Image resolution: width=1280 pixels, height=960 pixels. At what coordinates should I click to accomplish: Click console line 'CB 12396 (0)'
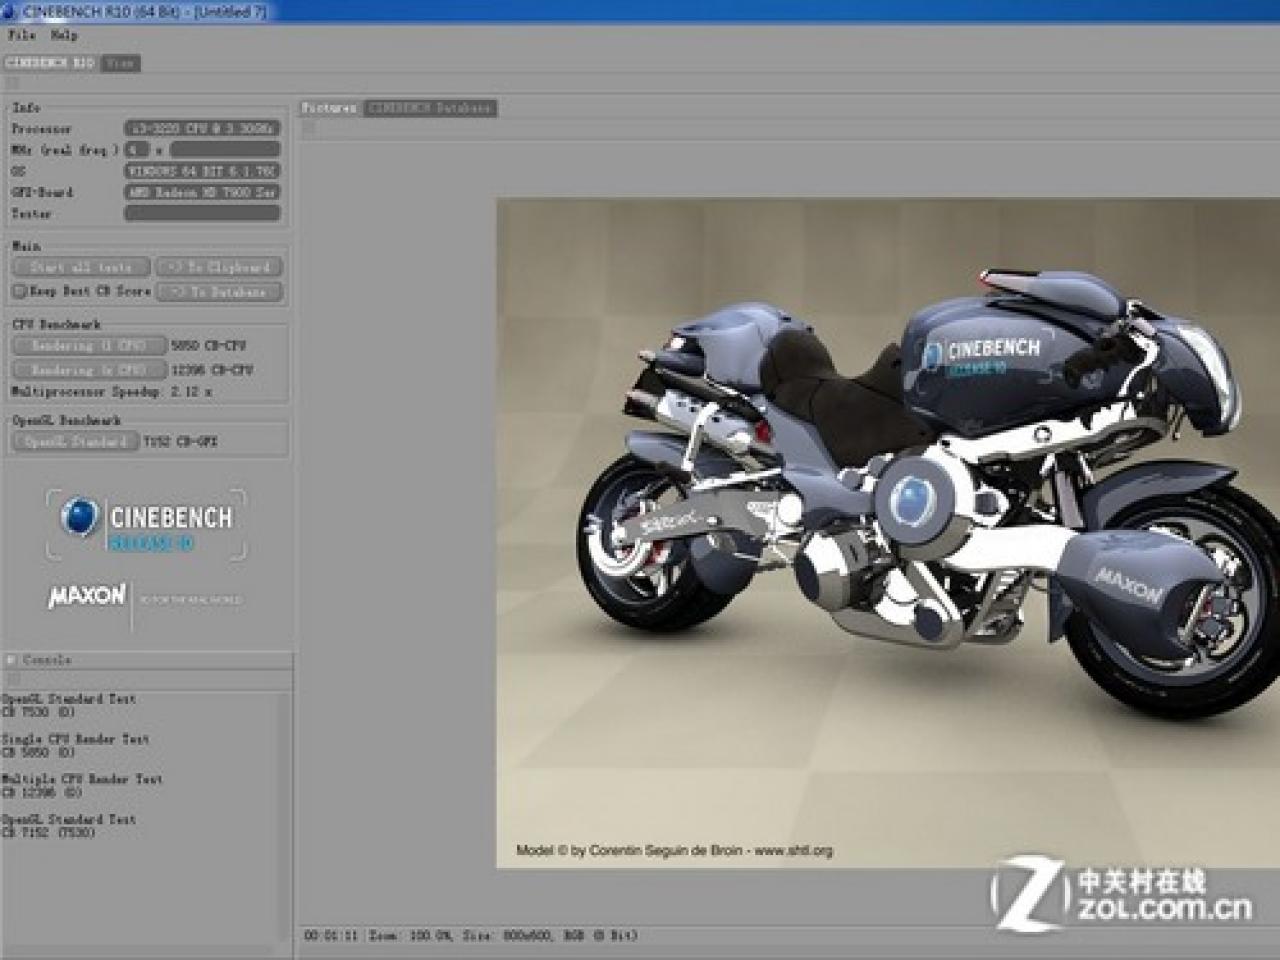42,792
